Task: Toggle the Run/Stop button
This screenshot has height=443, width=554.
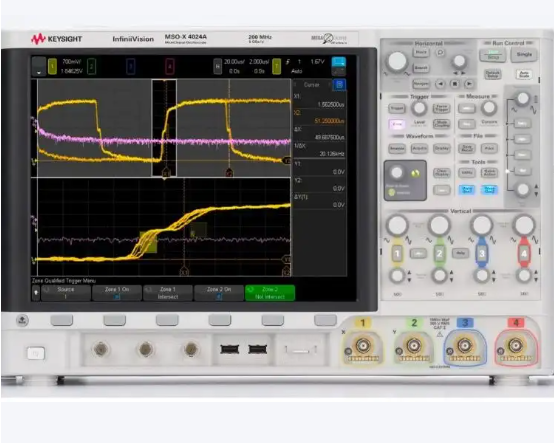Action: coord(493,55)
